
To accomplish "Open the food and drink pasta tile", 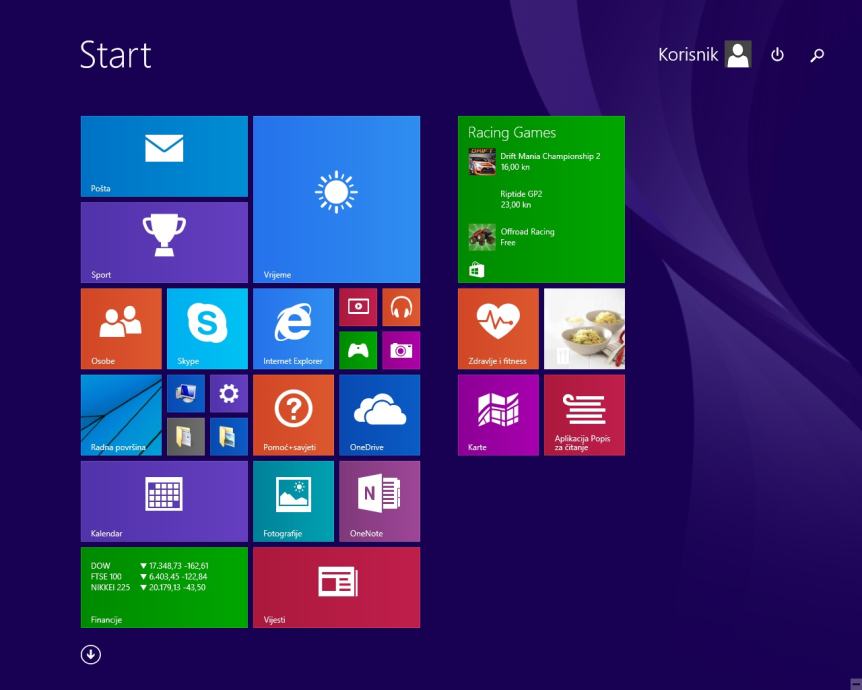I will 584,329.
